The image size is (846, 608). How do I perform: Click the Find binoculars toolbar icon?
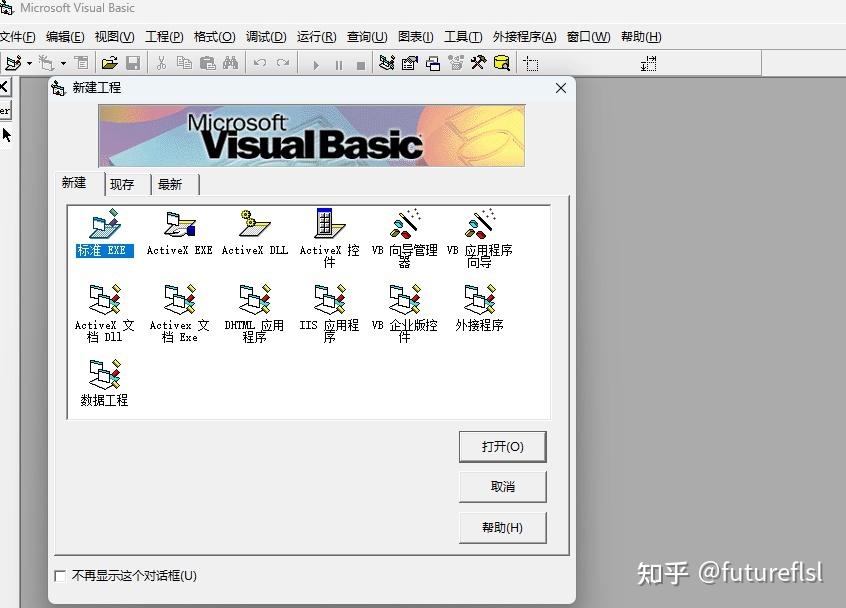tap(230, 63)
